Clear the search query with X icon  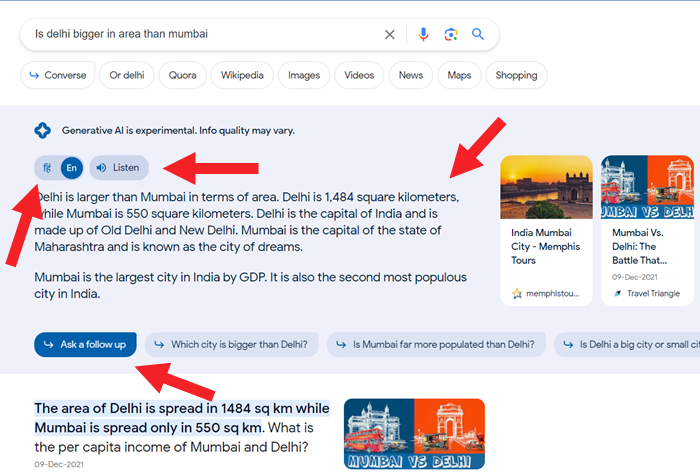(389, 34)
